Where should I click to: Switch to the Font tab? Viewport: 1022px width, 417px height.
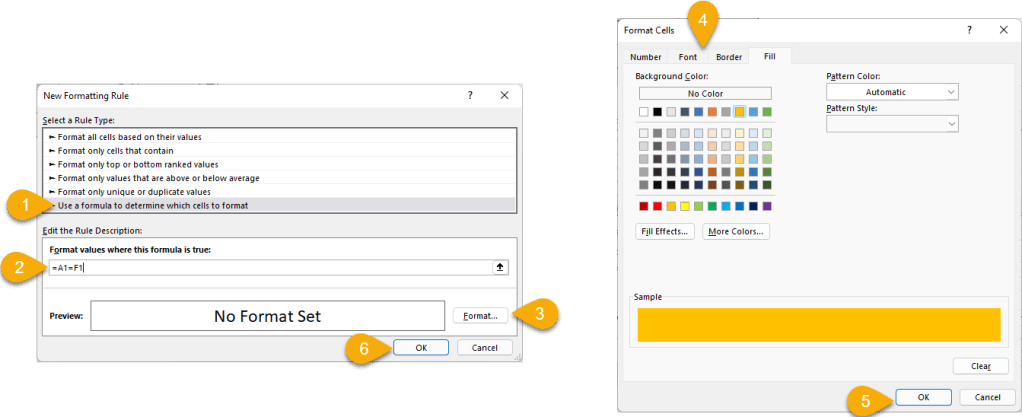click(688, 57)
